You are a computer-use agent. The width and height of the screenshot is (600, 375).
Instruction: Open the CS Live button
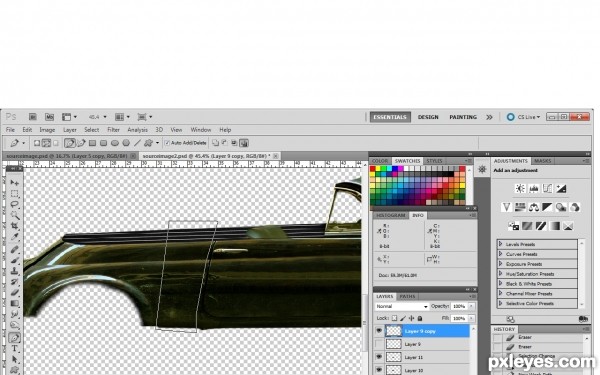pos(524,117)
